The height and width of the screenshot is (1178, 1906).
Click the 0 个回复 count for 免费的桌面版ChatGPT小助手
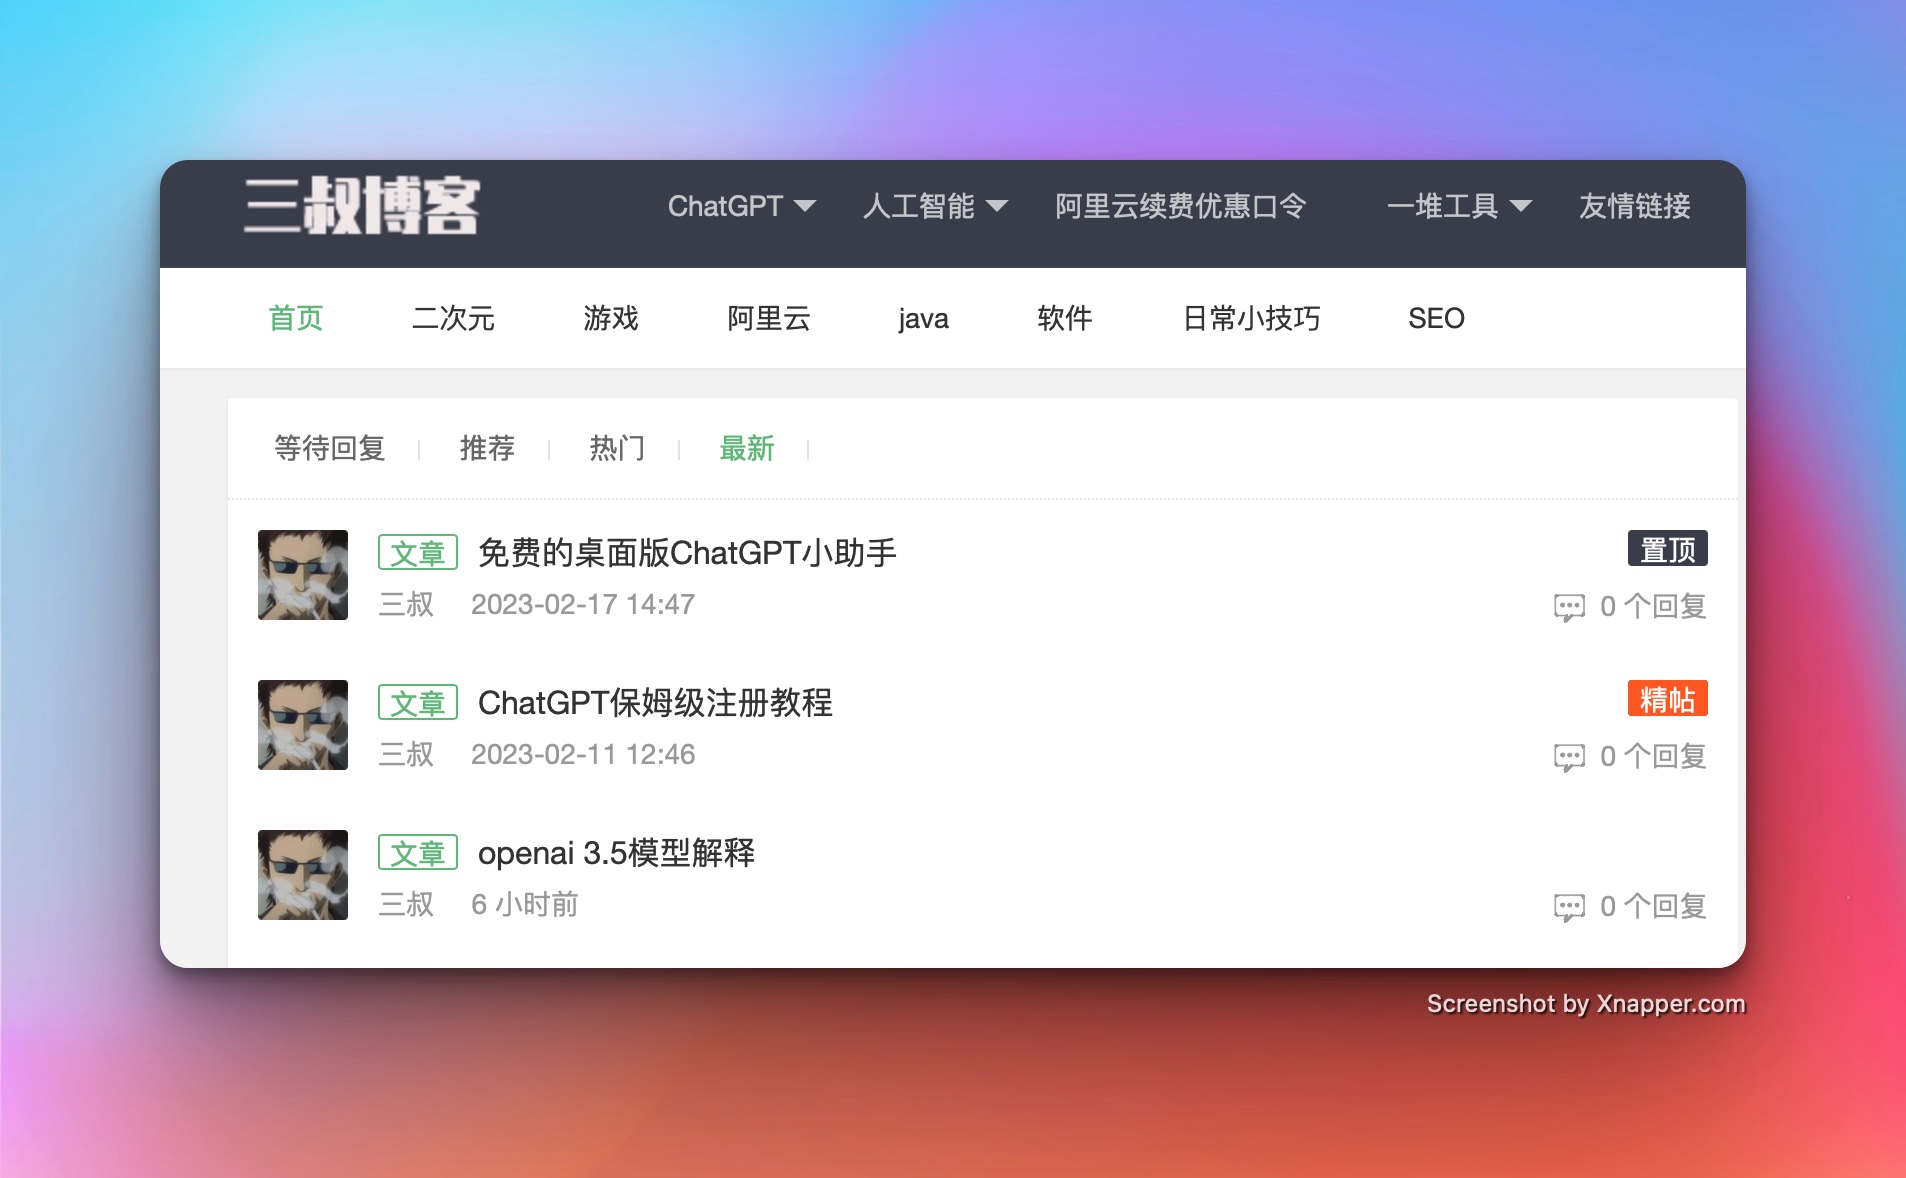[x=1653, y=606]
